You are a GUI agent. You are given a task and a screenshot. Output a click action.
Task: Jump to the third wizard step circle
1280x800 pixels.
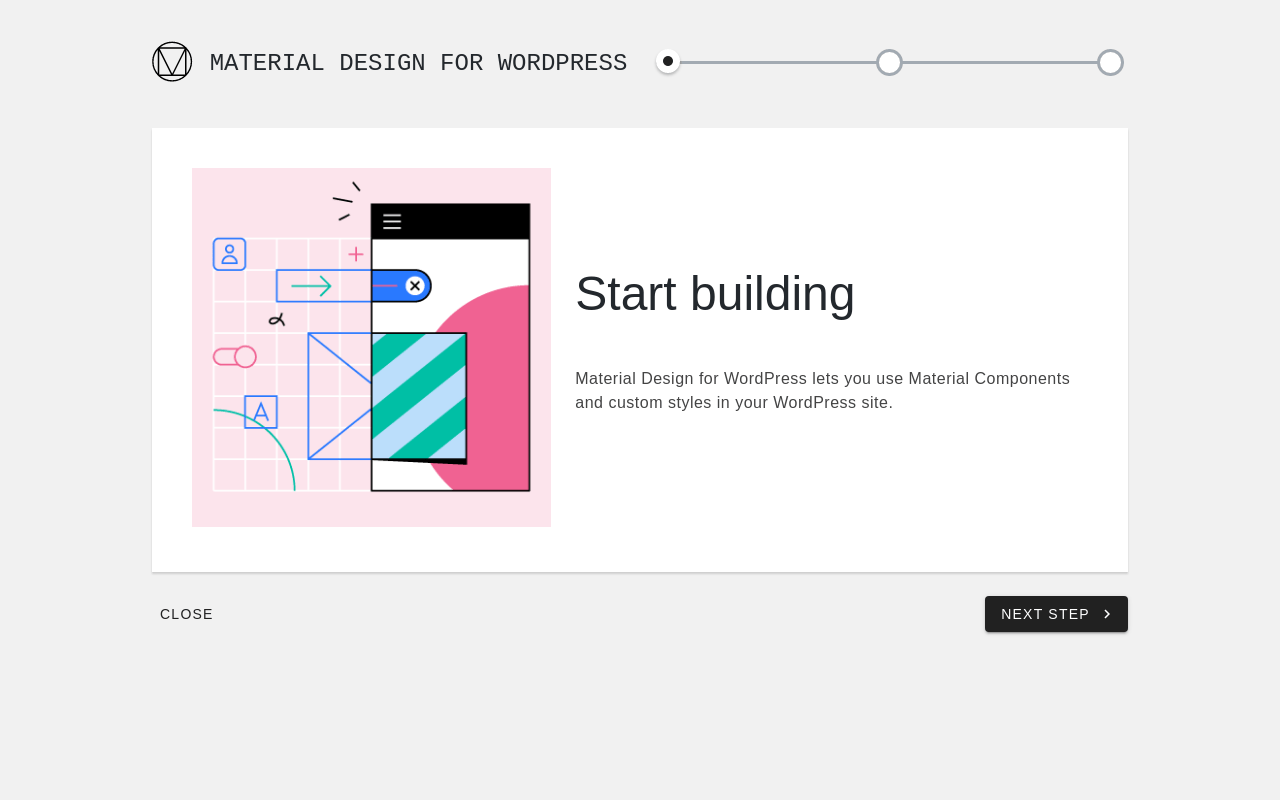point(1110,62)
